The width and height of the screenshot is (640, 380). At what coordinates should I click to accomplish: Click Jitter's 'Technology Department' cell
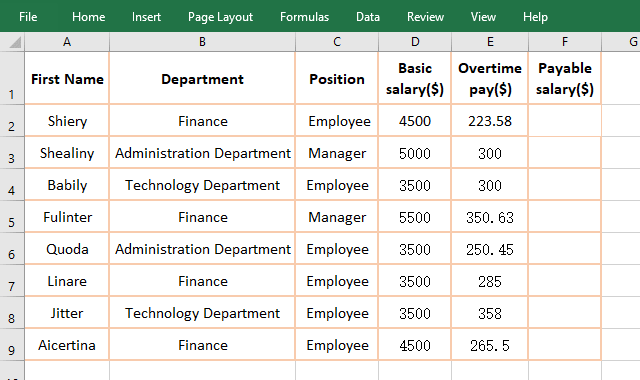click(202, 313)
